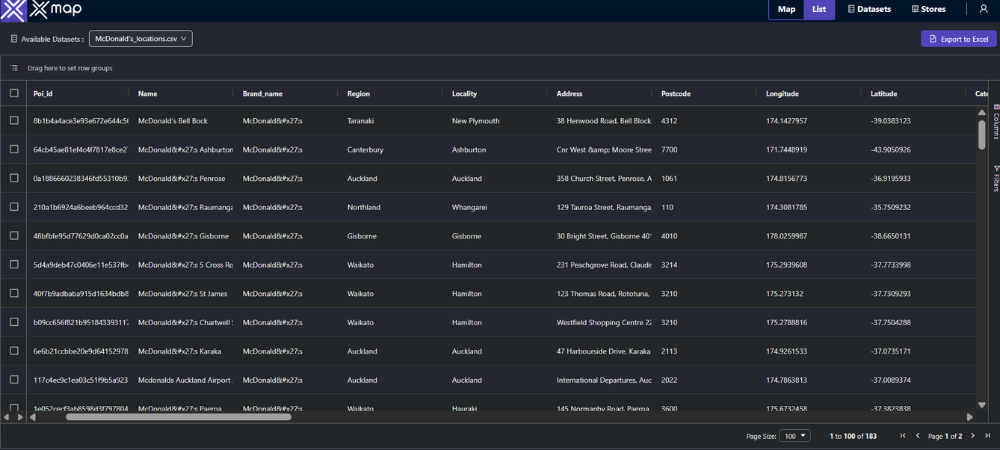Sort by the Poi_id column header
1000x450 pixels.
coord(43,94)
